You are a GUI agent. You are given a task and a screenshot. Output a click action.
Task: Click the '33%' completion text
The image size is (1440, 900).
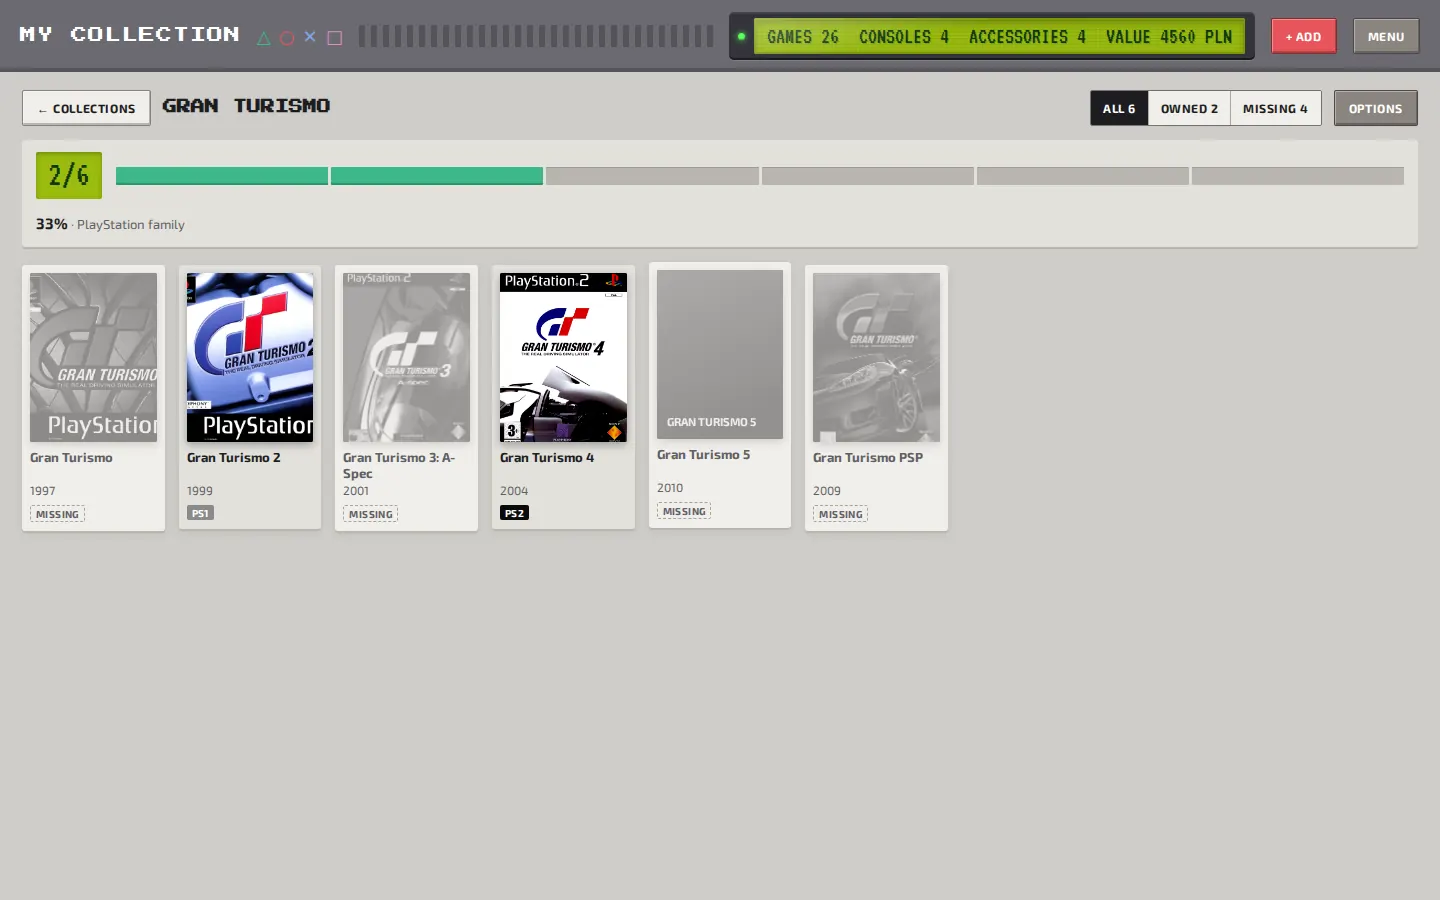pyautogui.click(x=52, y=224)
